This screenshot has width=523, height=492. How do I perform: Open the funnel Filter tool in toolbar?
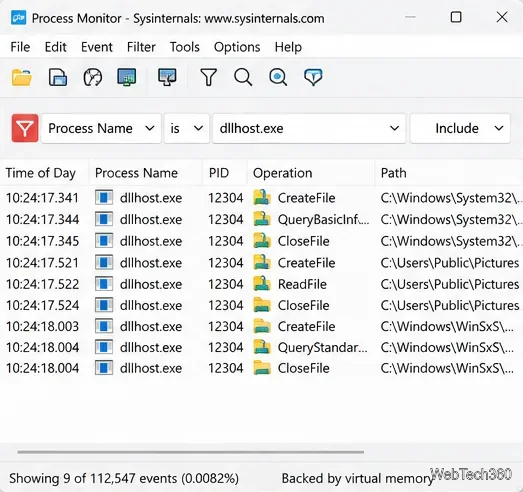pyautogui.click(x=208, y=77)
